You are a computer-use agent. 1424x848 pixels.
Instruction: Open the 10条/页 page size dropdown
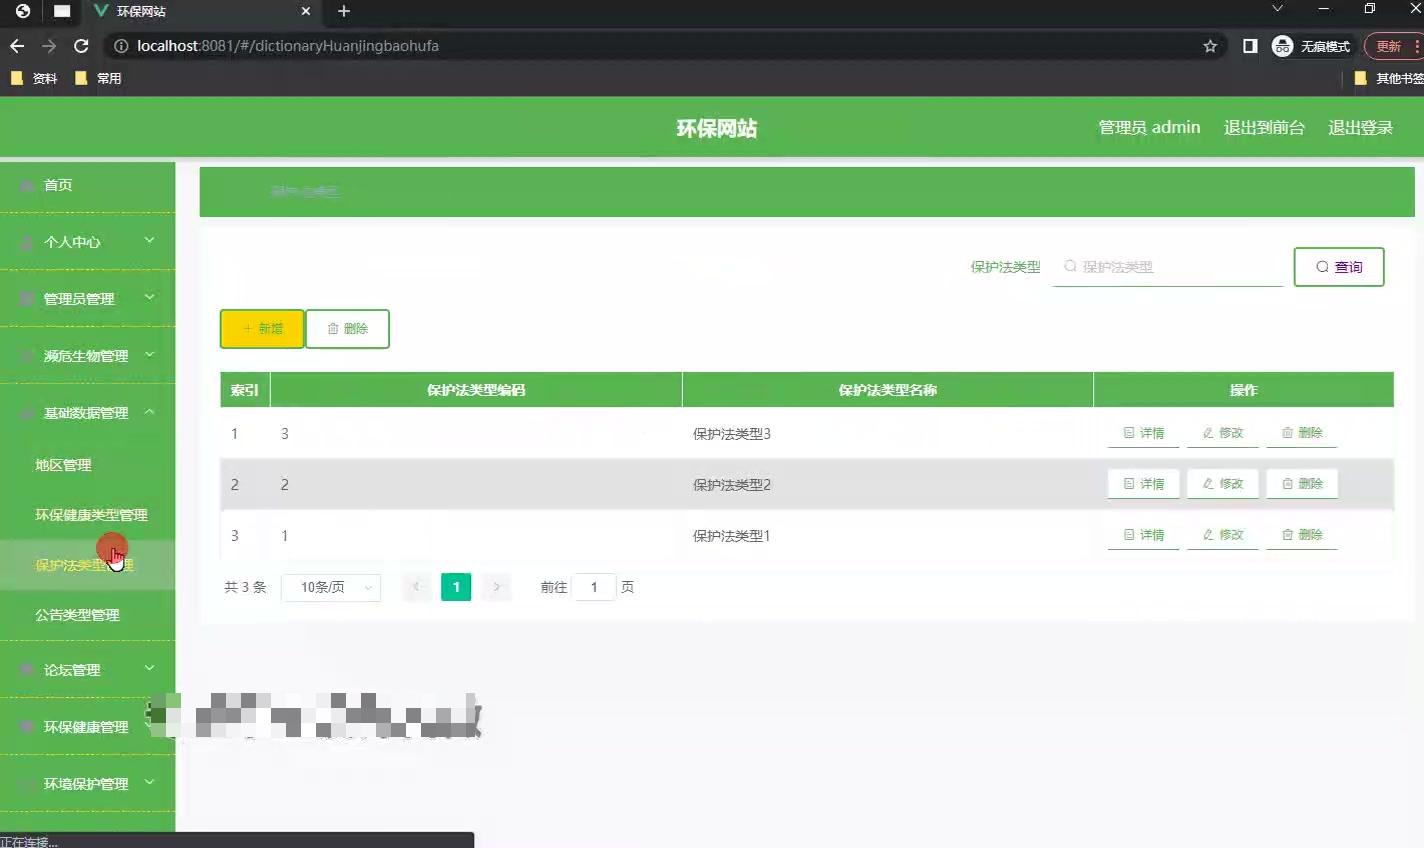click(x=331, y=587)
